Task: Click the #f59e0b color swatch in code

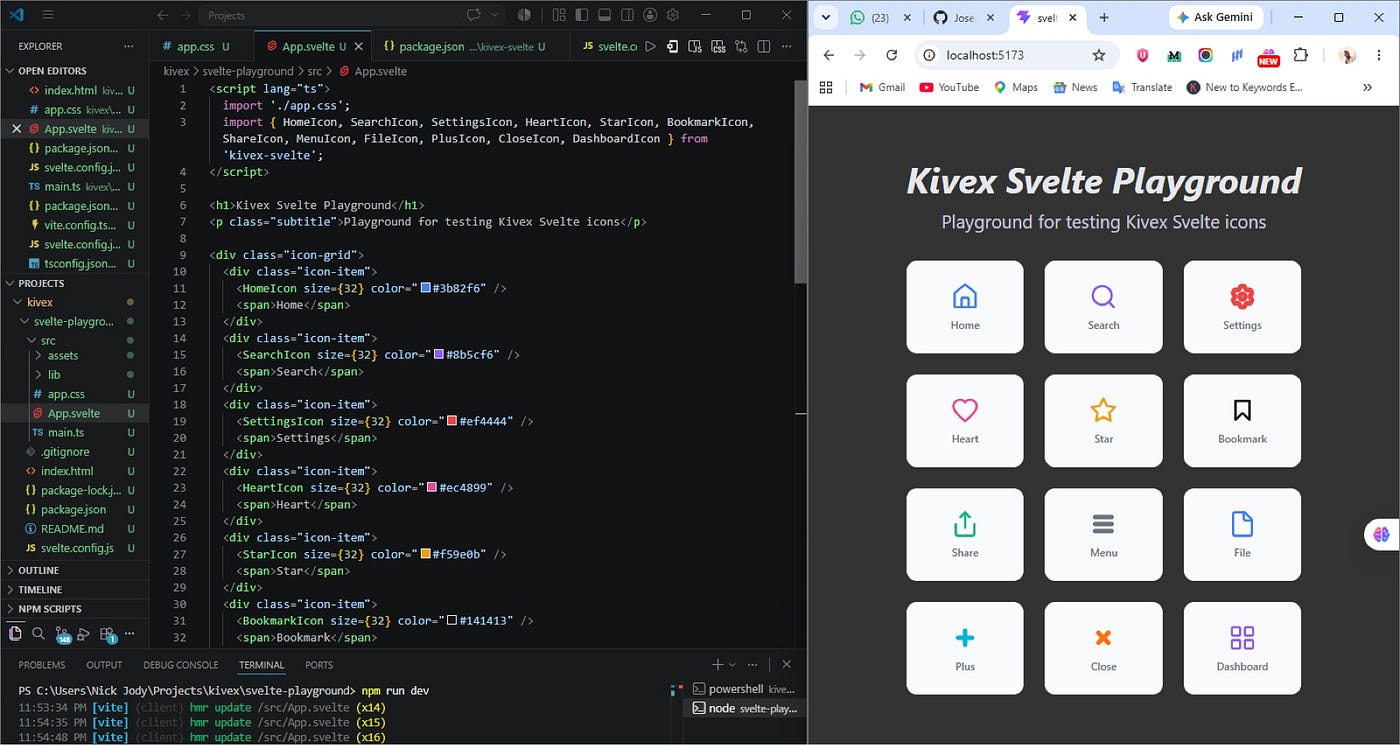Action: (x=426, y=554)
